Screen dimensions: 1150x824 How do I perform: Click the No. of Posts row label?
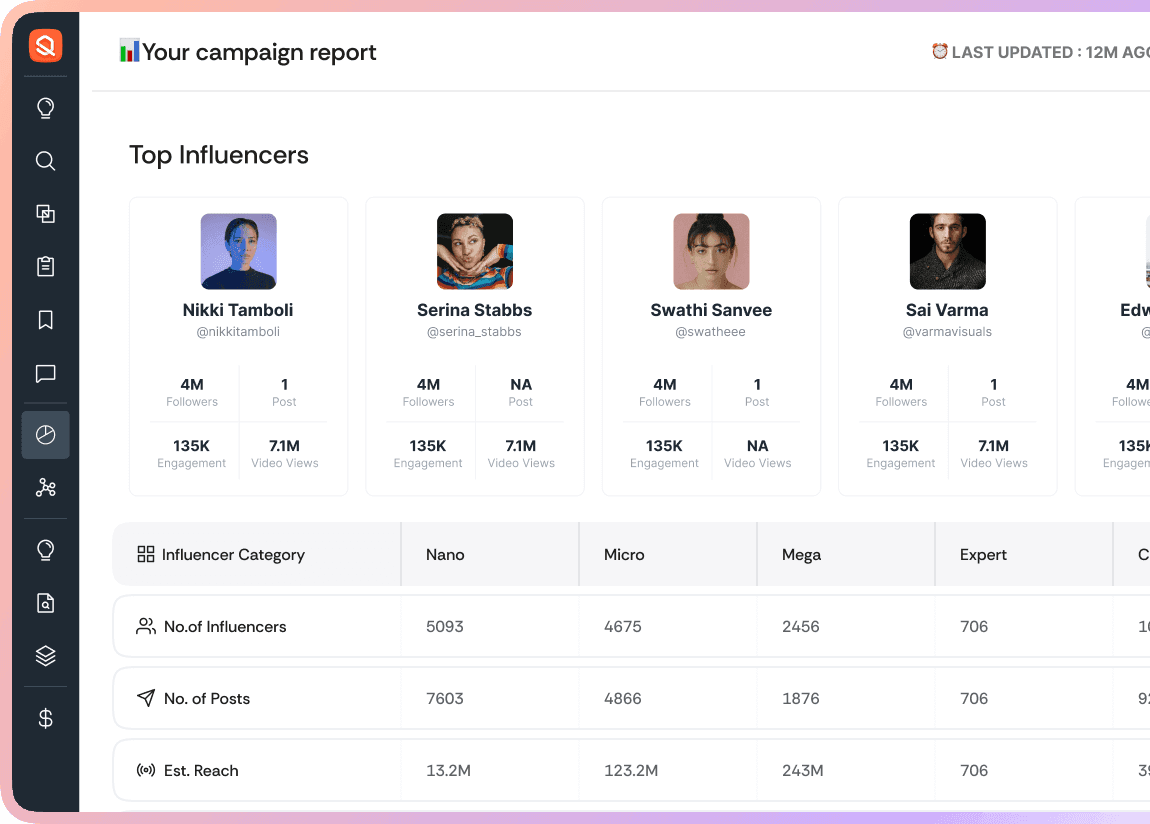coord(207,699)
